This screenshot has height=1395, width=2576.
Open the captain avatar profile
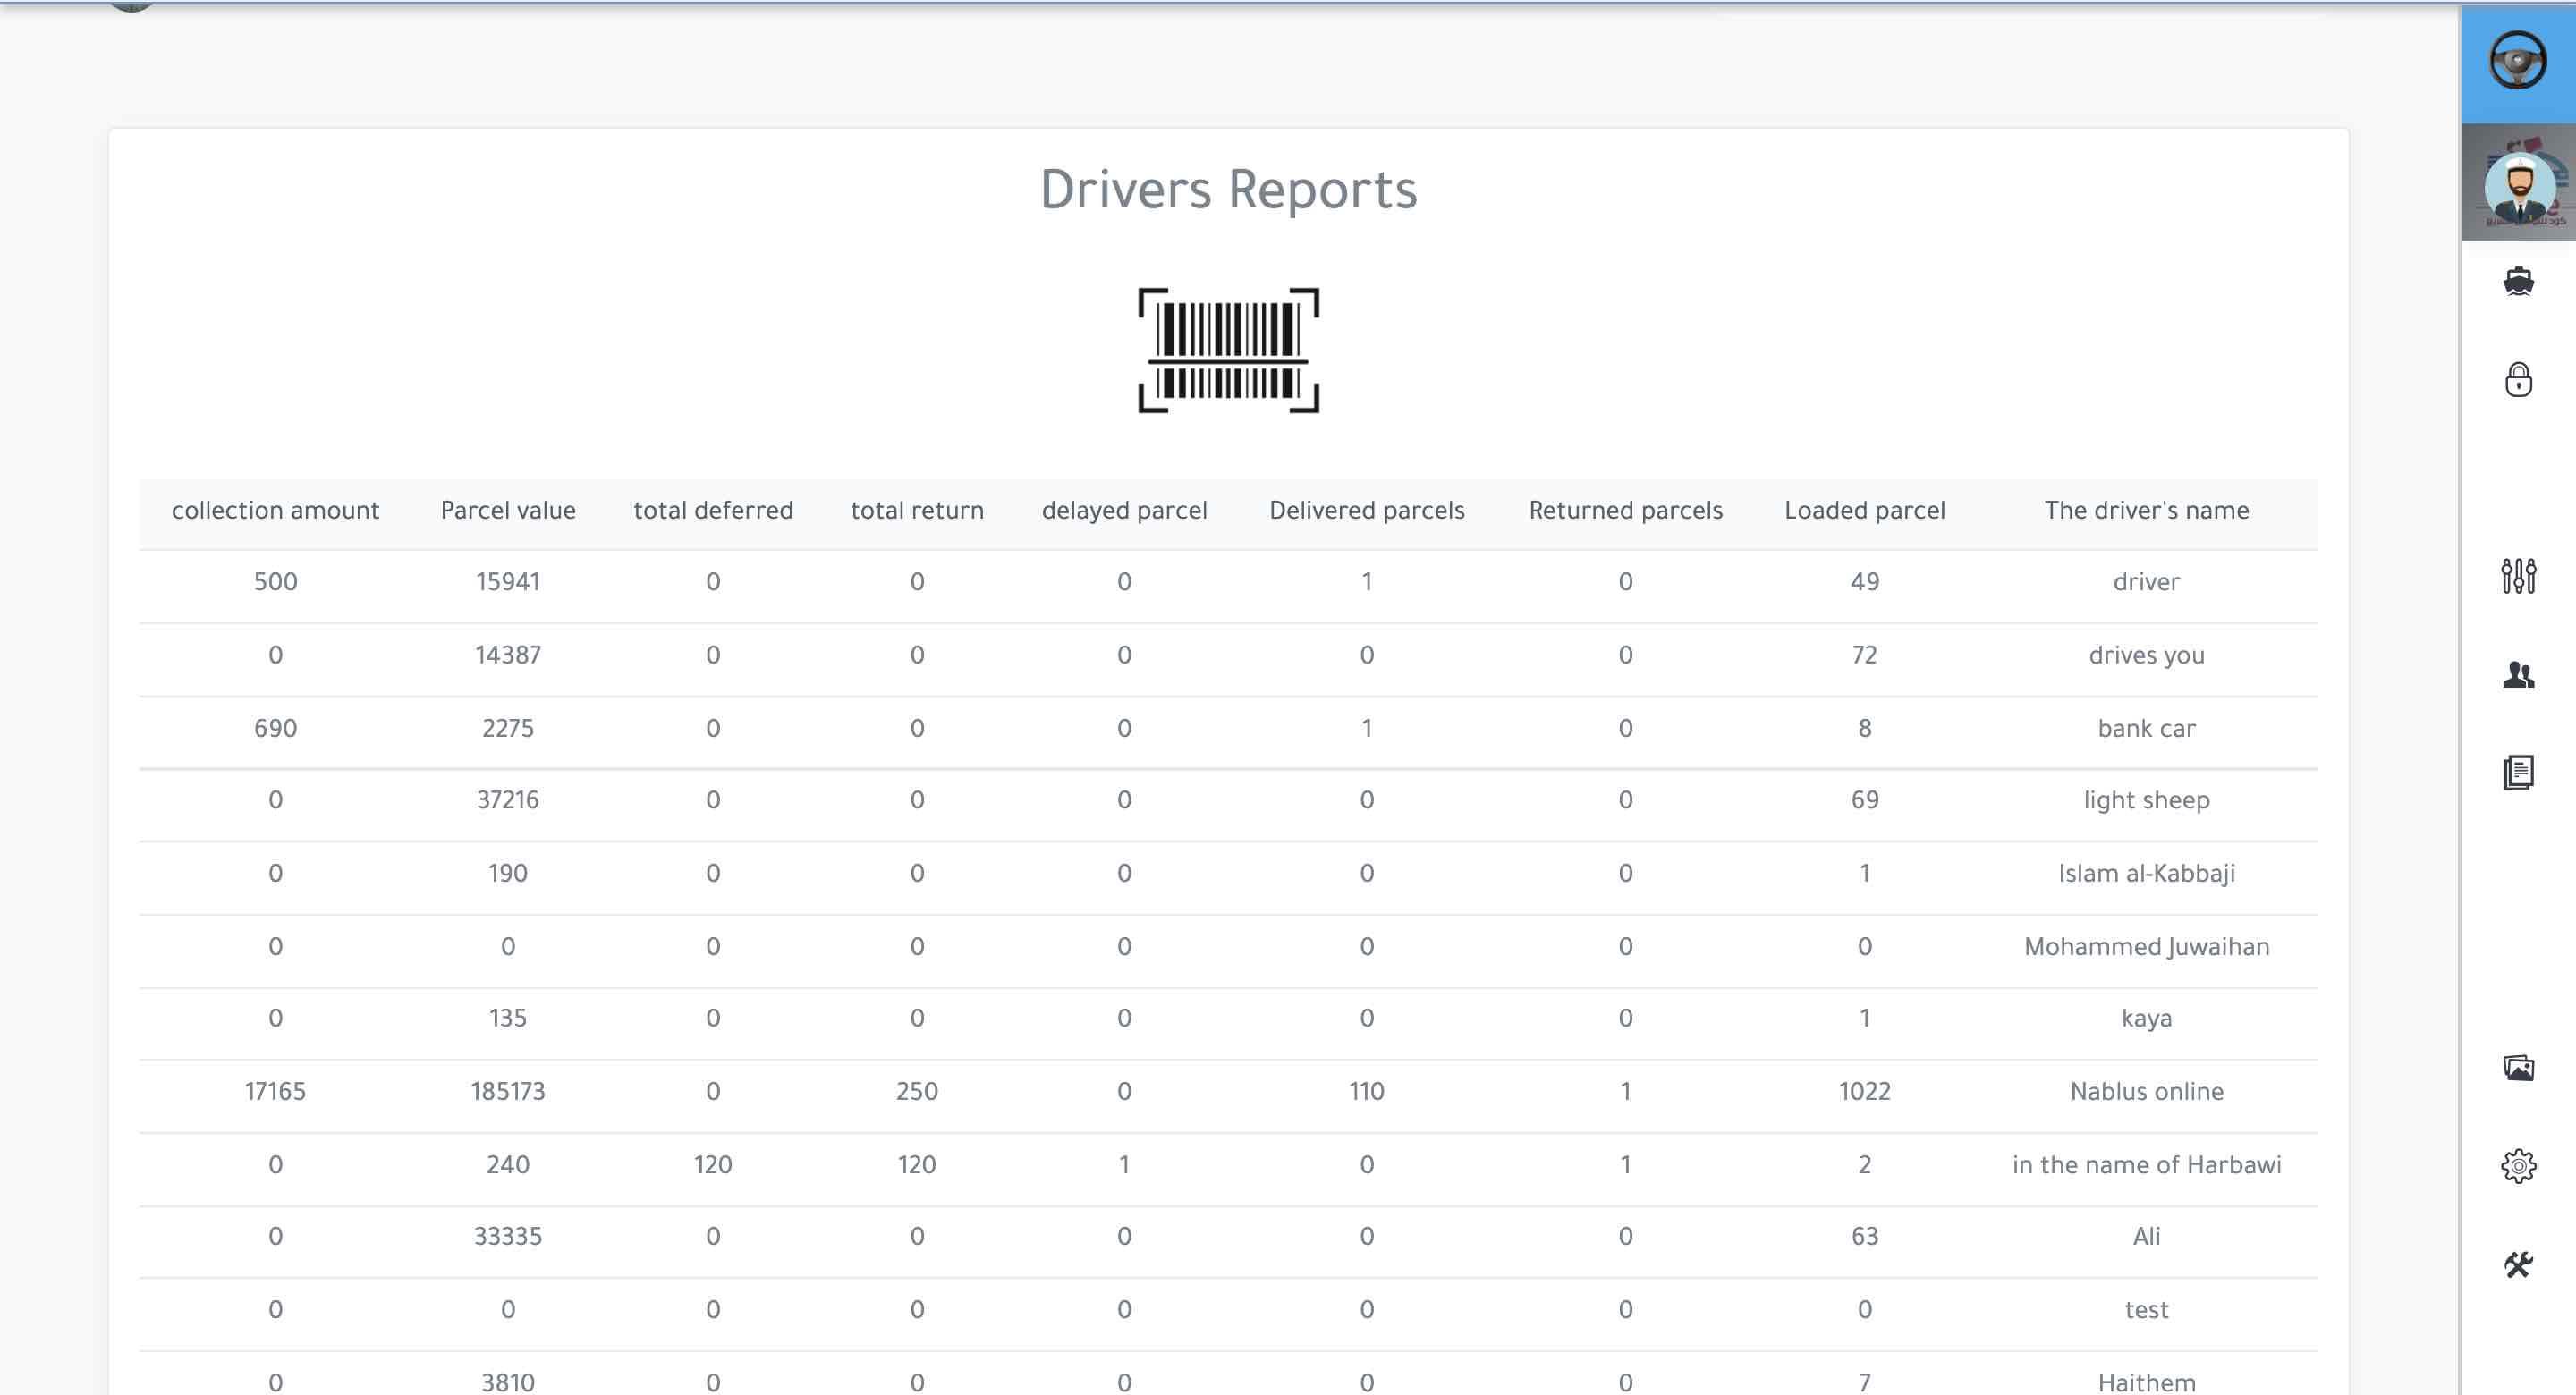click(2517, 184)
